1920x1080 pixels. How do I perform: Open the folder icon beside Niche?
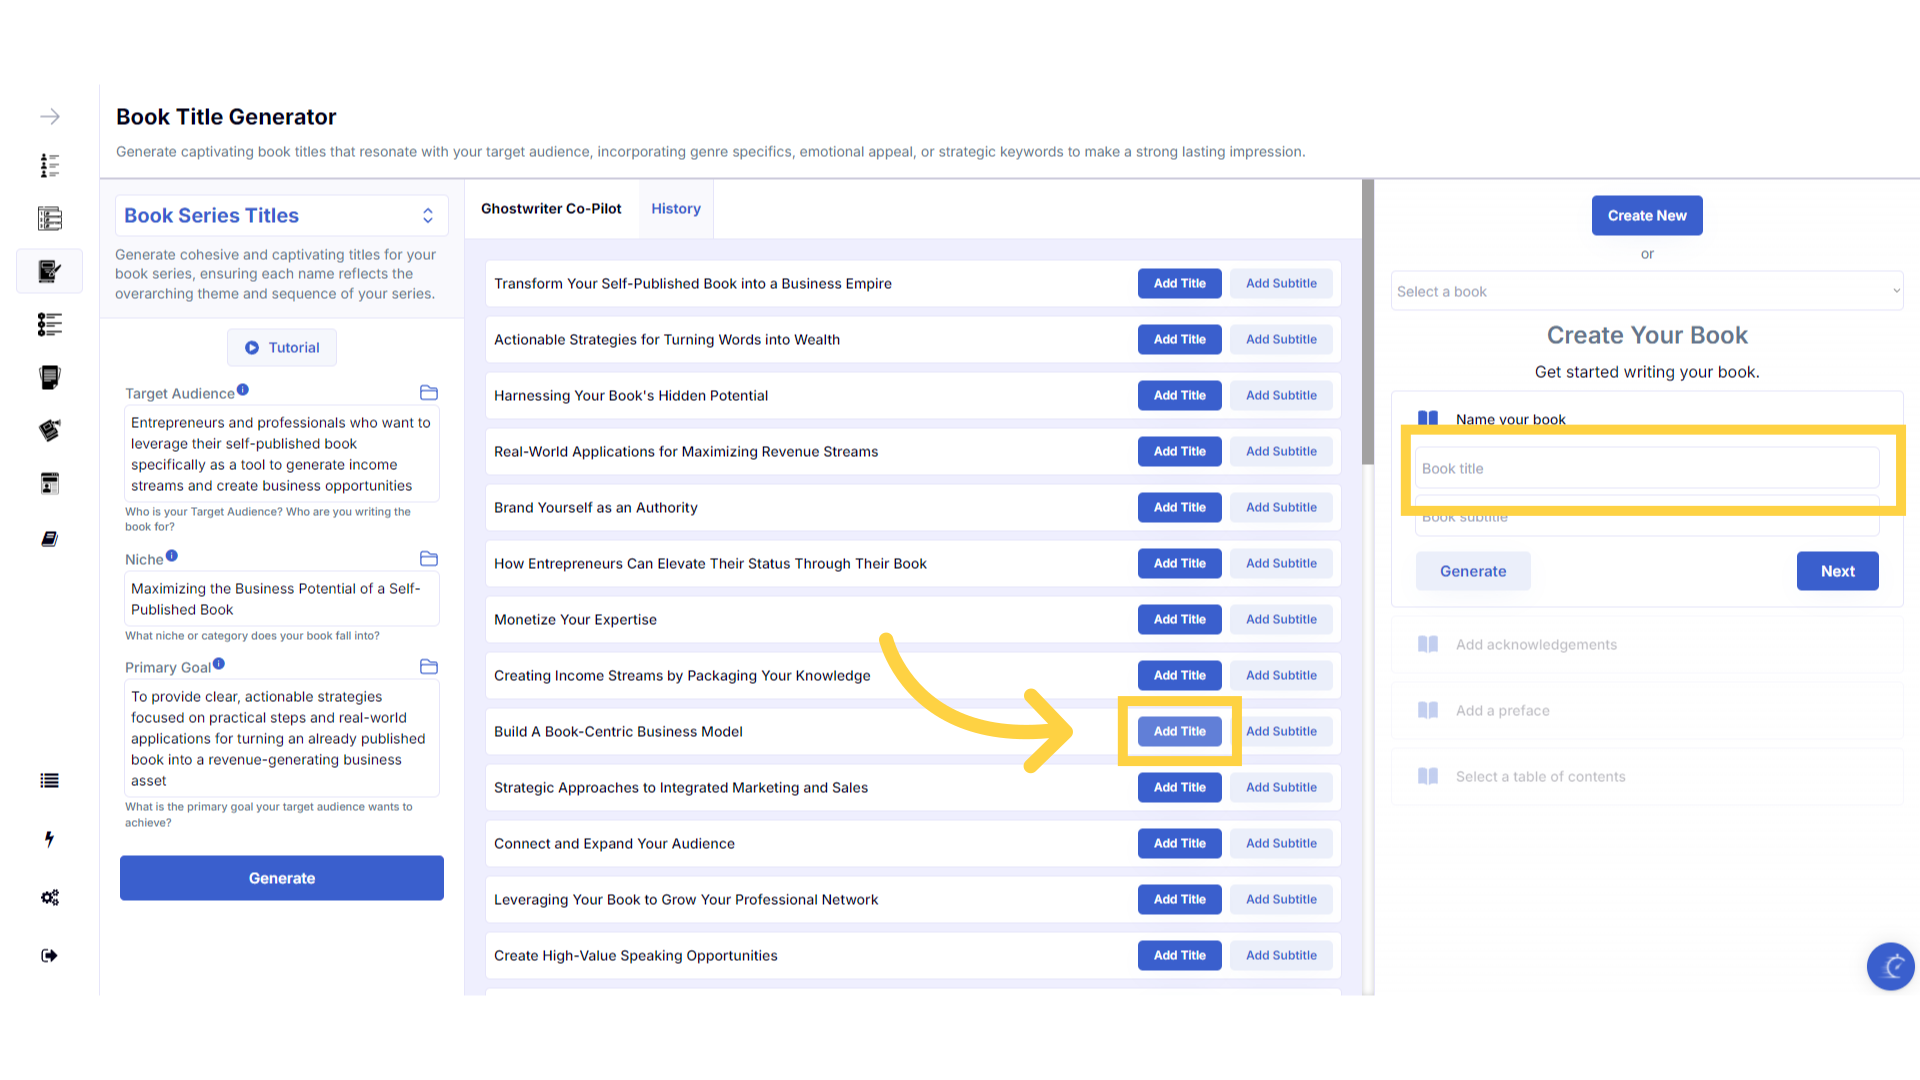point(429,559)
